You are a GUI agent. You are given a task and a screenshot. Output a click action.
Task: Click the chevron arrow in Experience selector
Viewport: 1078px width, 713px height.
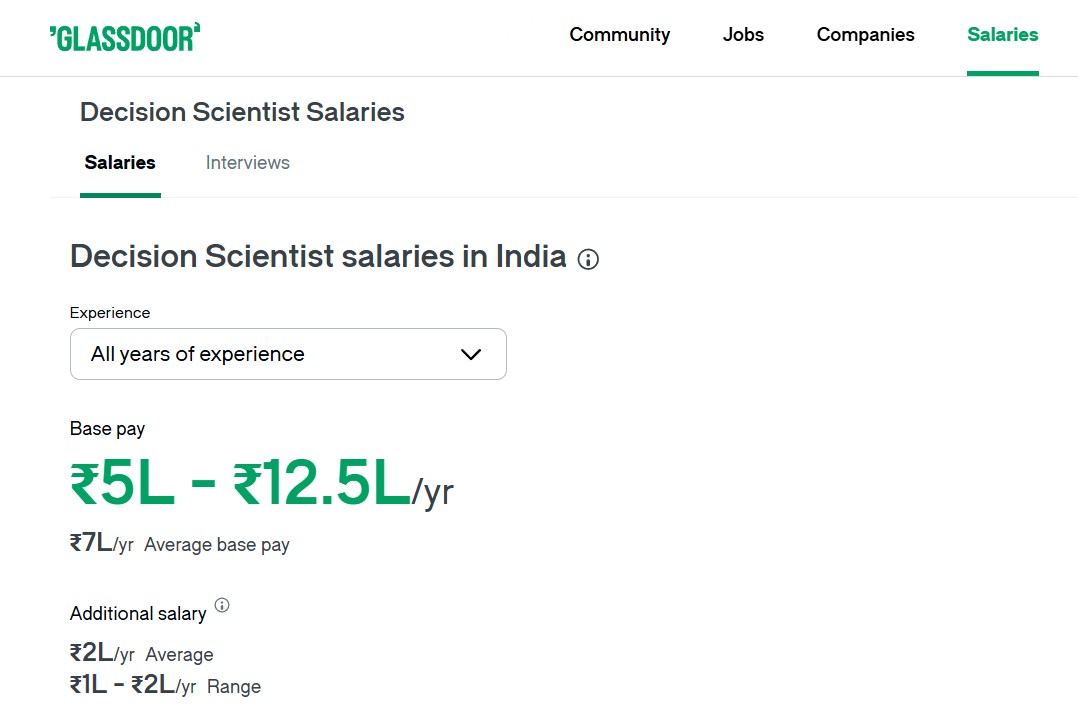point(470,354)
